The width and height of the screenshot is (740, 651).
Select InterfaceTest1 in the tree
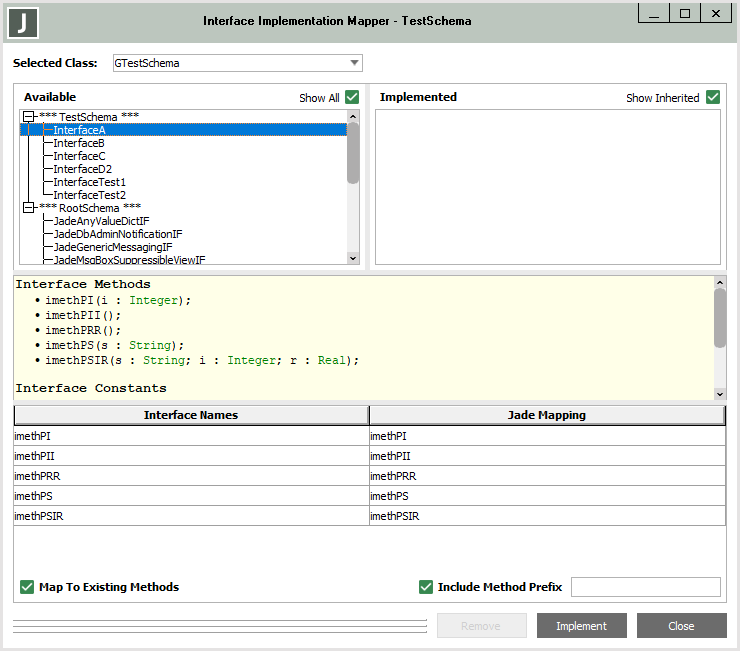pos(89,182)
